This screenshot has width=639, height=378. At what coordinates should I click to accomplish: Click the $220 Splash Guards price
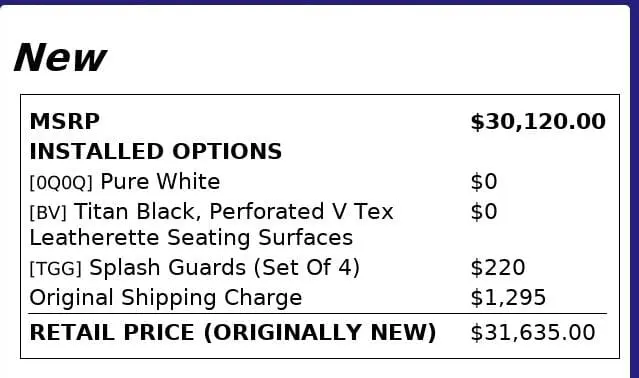(498, 268)
